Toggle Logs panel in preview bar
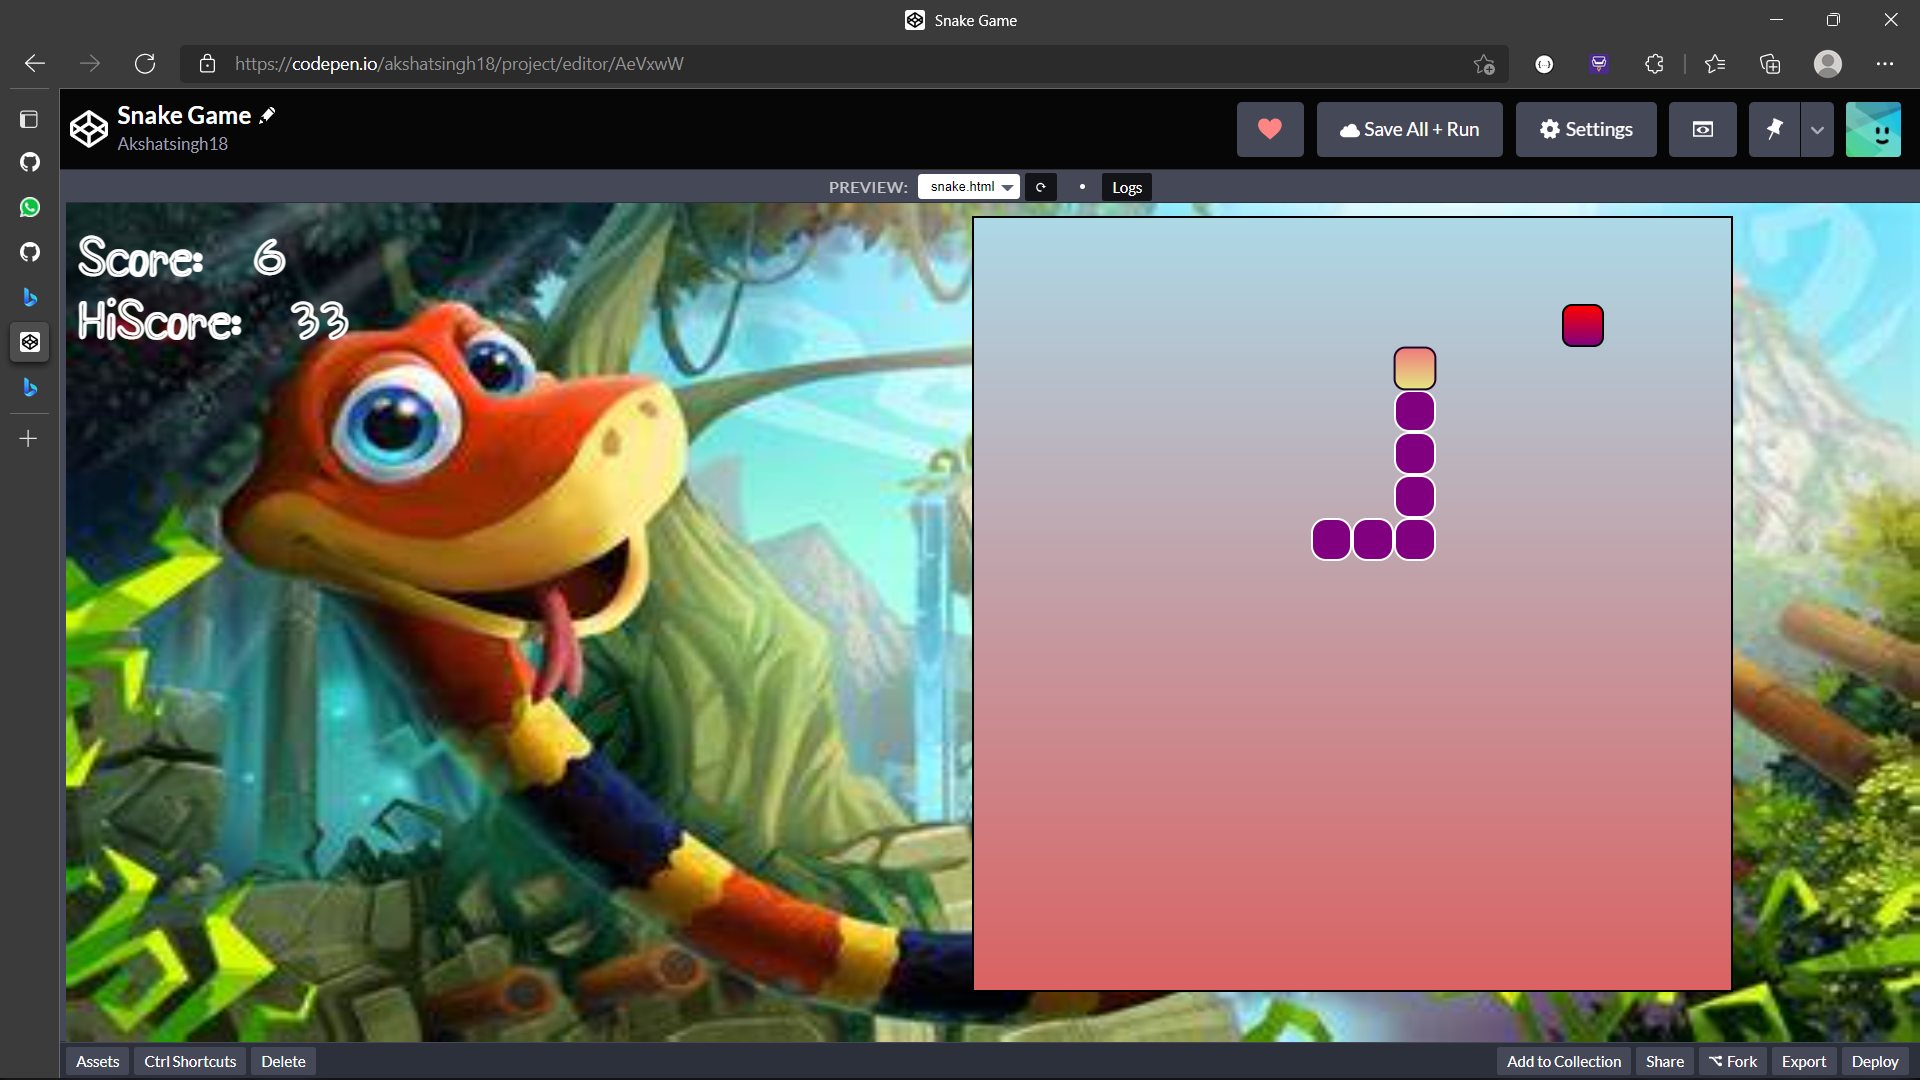This screenshot has height=1080, width=1920. [x=1126, y=187]
